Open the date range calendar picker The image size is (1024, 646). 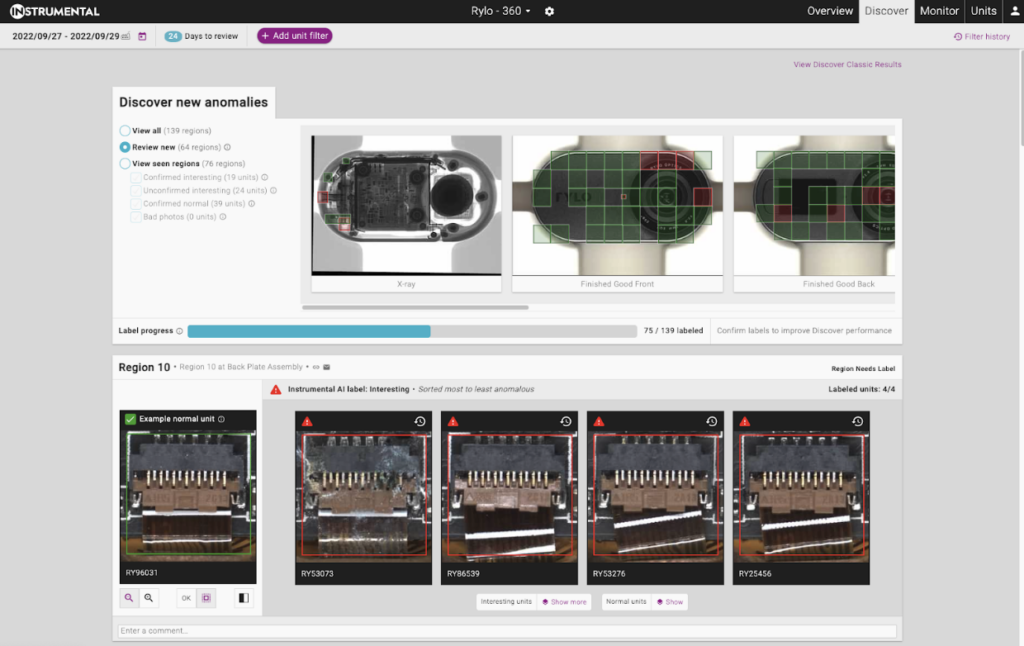tap(142, 36)
